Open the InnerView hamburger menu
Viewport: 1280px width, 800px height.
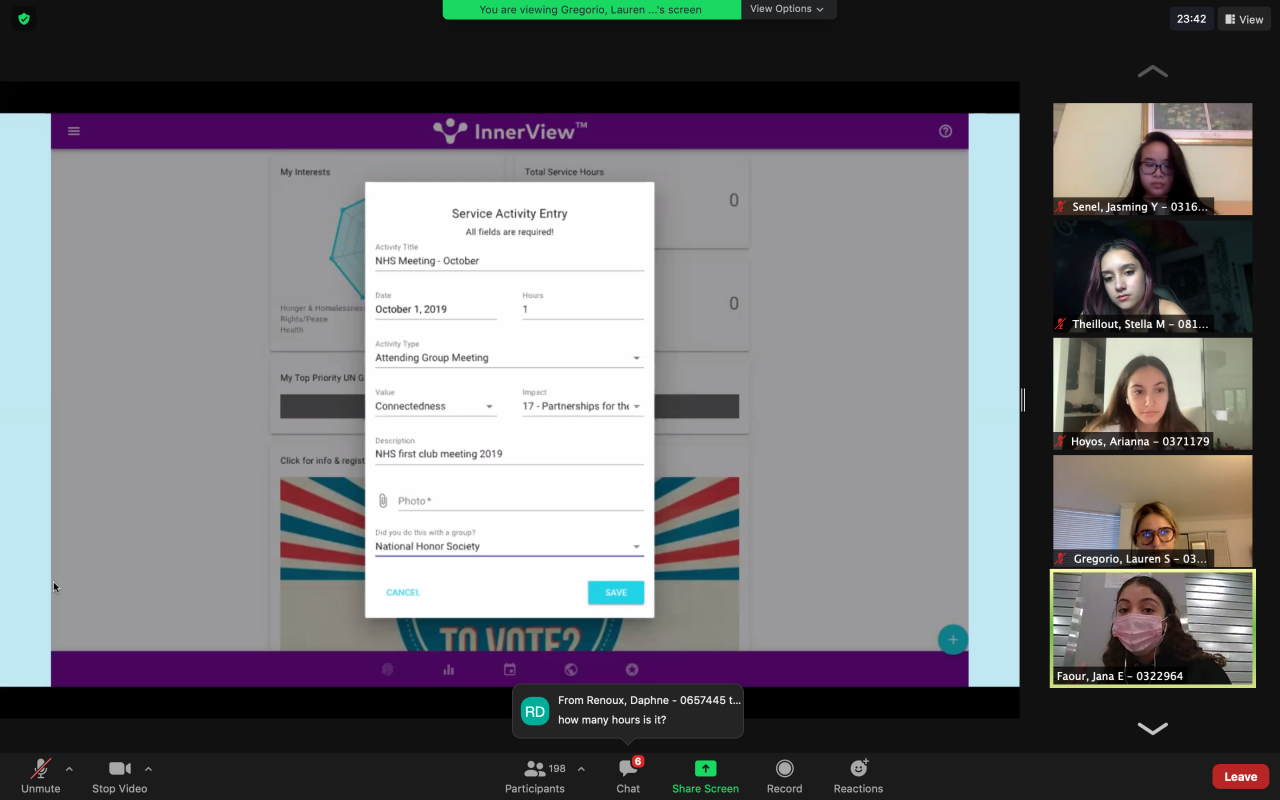pyautogui.click(x=74, y=131)
